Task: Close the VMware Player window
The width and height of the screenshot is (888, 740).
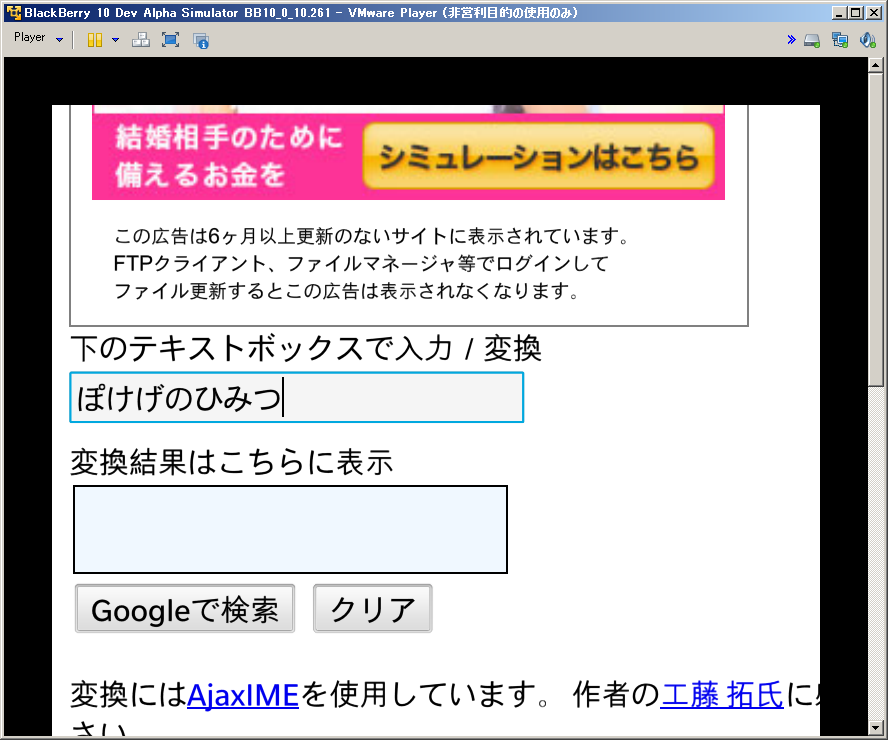Action: [874, 12]
